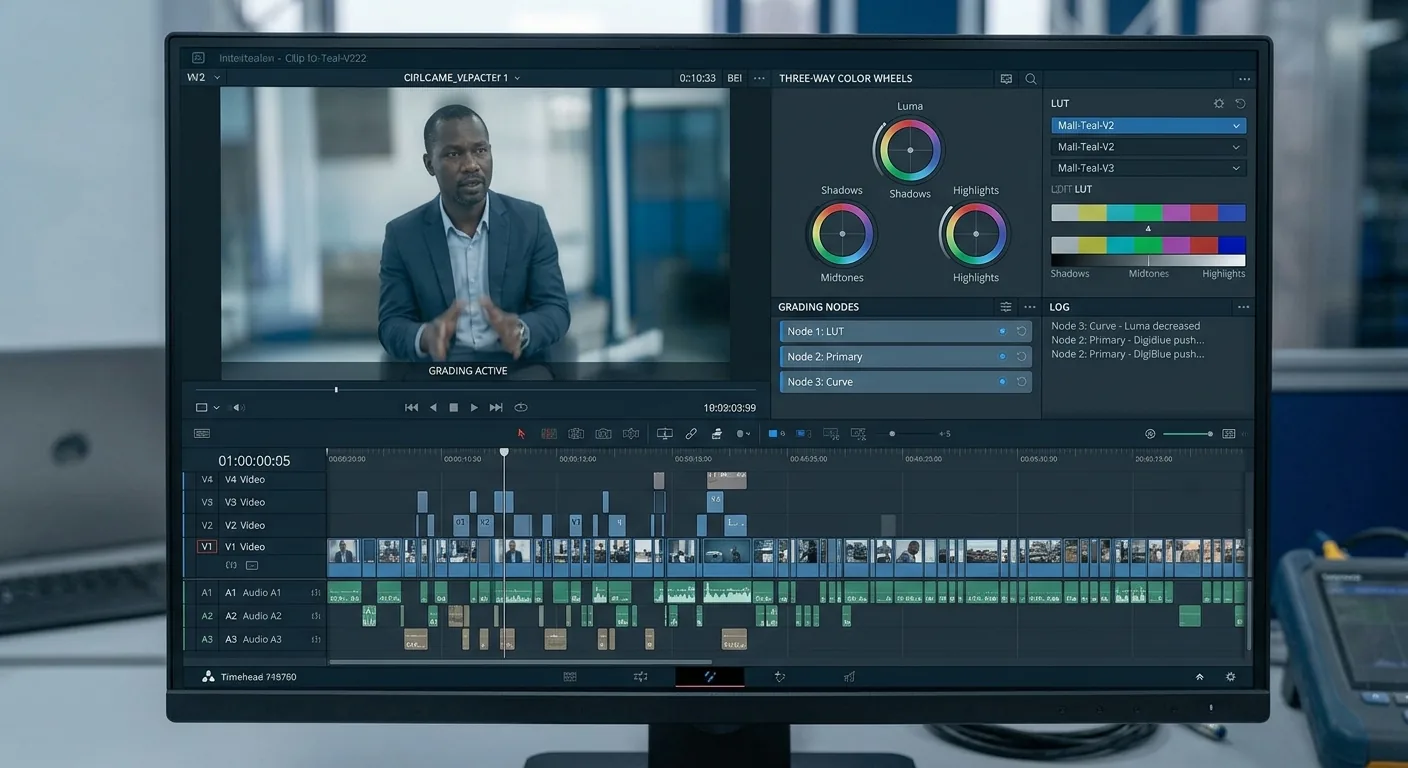Click the A3 Audio A3 track header
The width and height of the screenshot is (1408, 768).
pos(257,639)
